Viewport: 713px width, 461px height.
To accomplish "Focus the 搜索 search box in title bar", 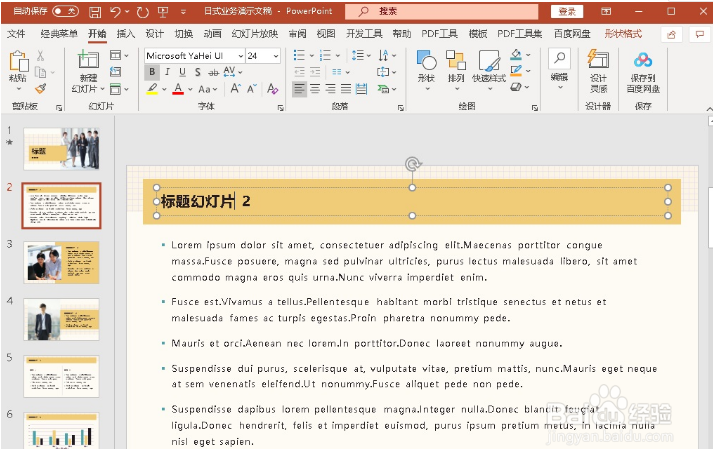I will (x=441, y=11).
